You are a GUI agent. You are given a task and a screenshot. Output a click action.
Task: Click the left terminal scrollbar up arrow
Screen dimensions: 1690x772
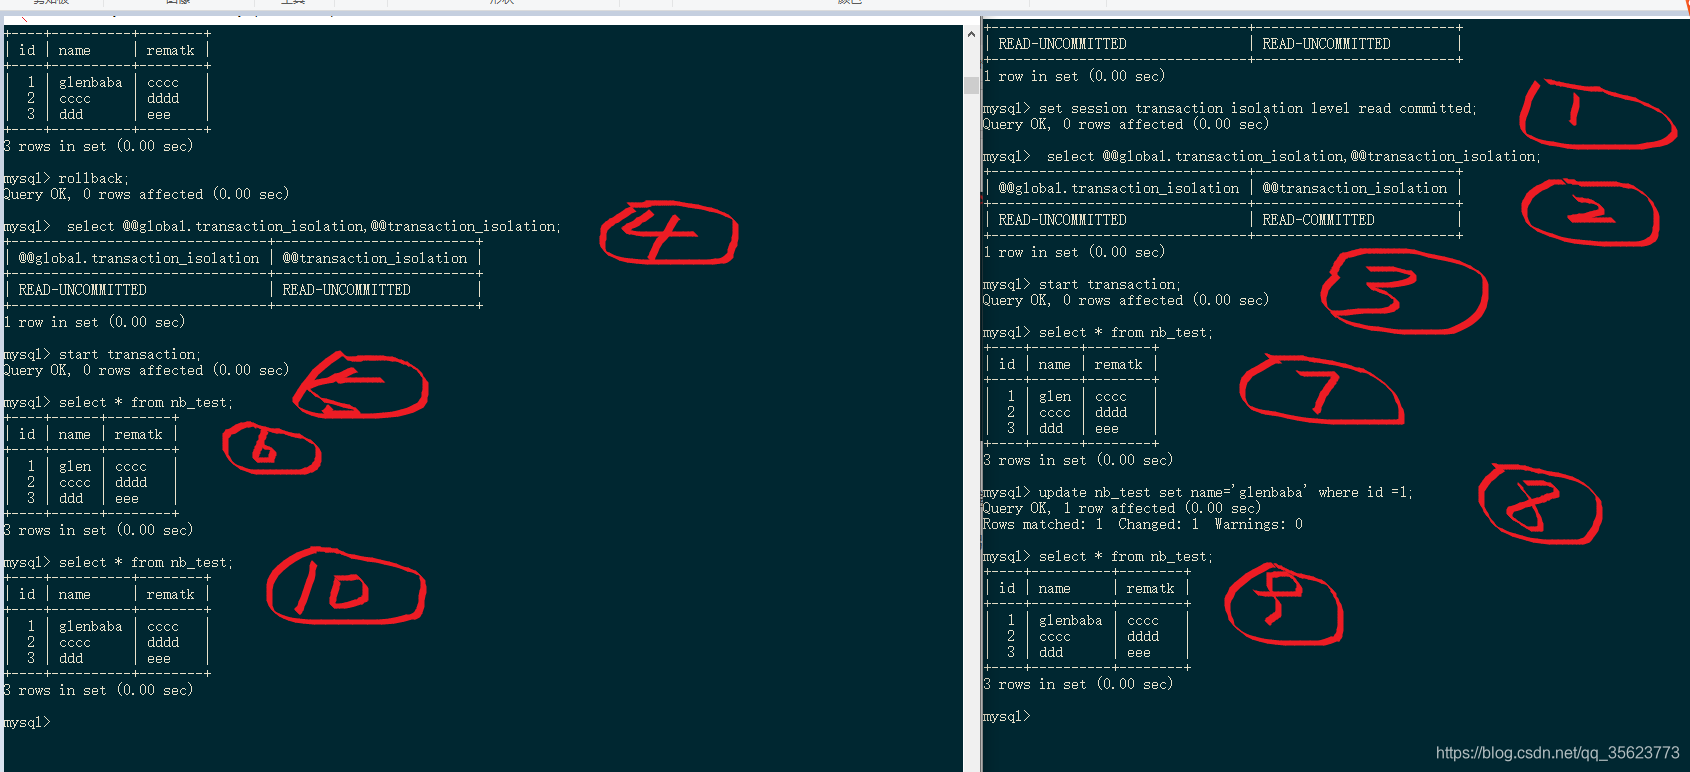click(x=971, y=34)
